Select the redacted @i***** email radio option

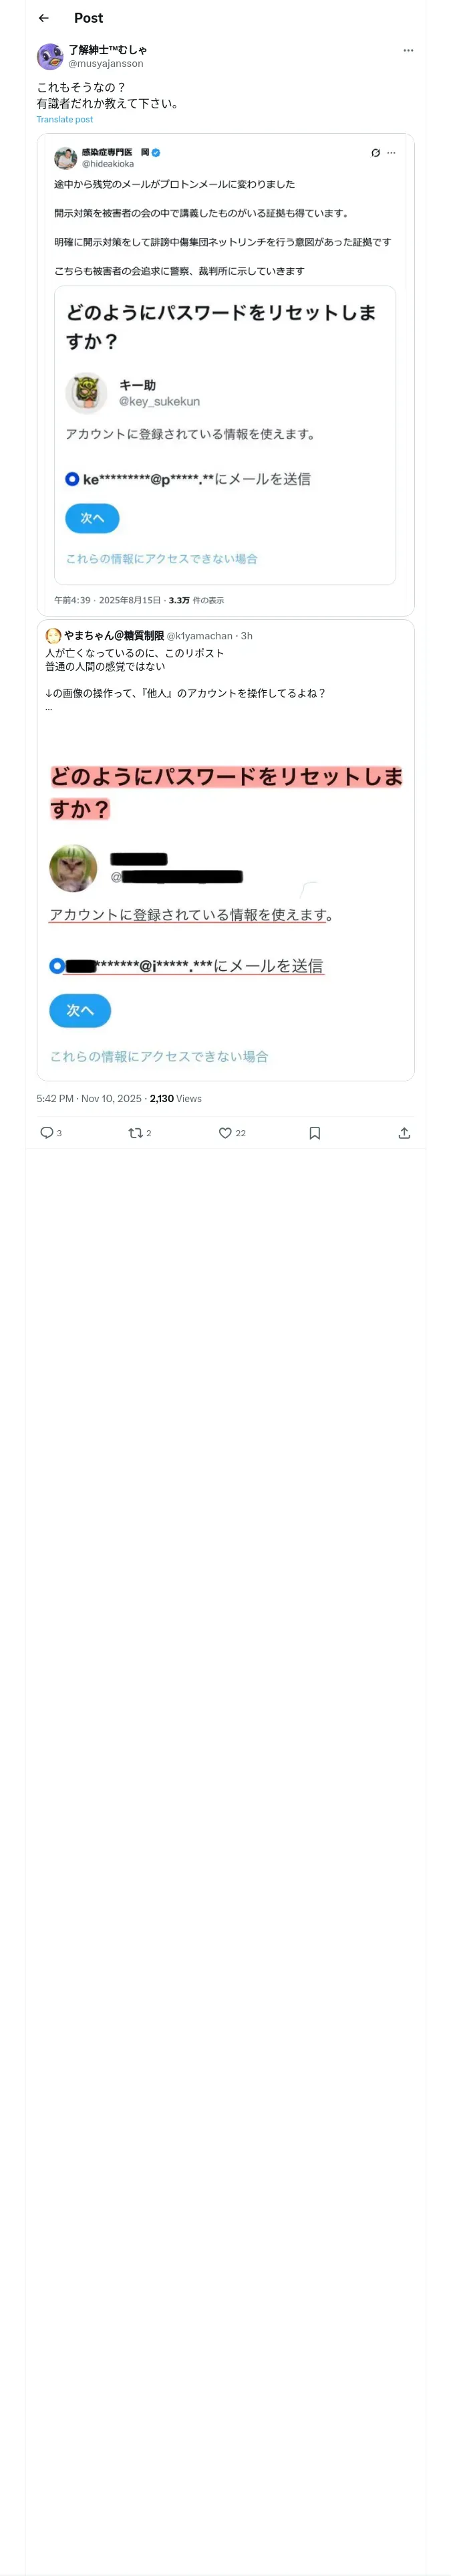click(57, 965)
